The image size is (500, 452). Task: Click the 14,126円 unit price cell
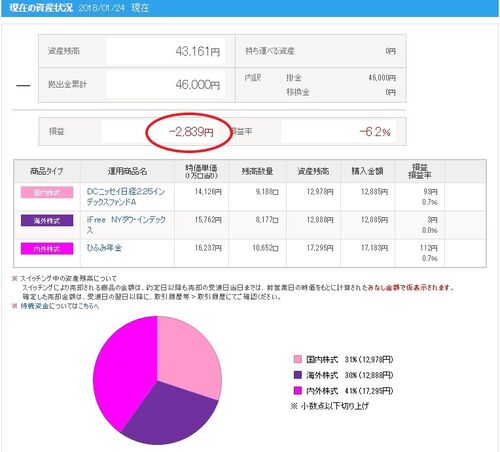pos(208,192)
